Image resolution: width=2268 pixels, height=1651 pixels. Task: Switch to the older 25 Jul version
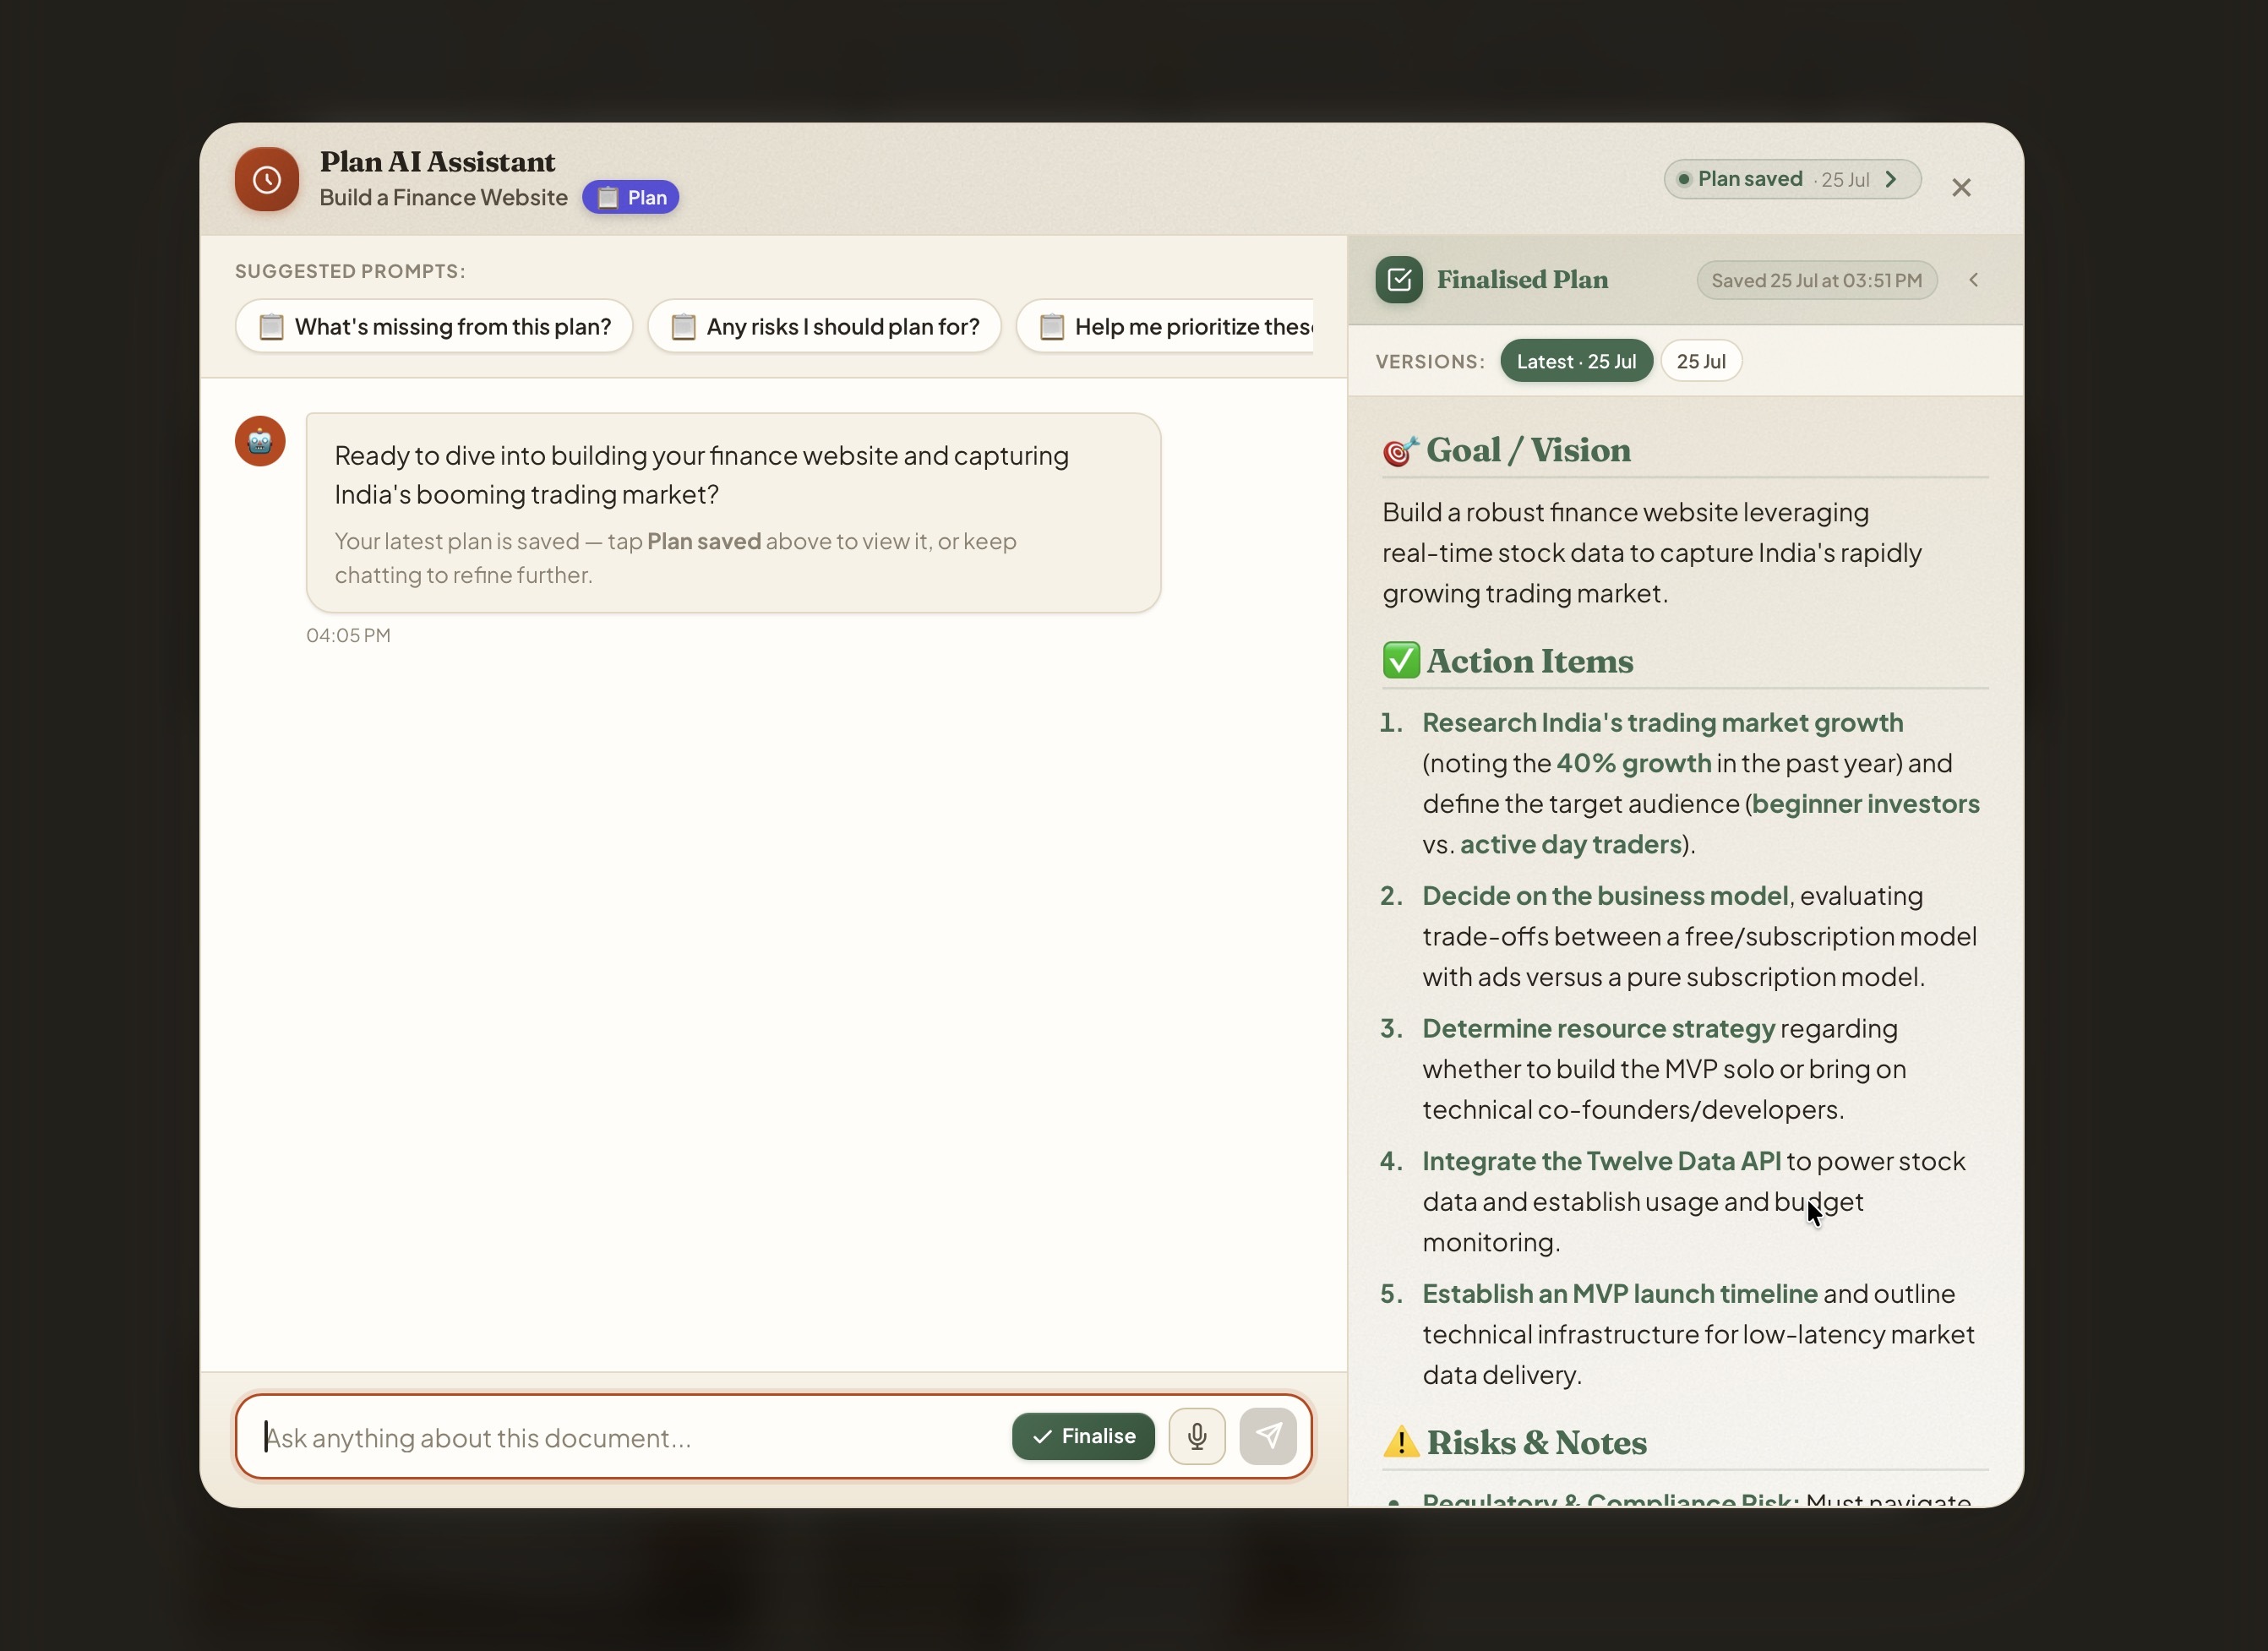pyautogui.click(x=1701, y=362)
